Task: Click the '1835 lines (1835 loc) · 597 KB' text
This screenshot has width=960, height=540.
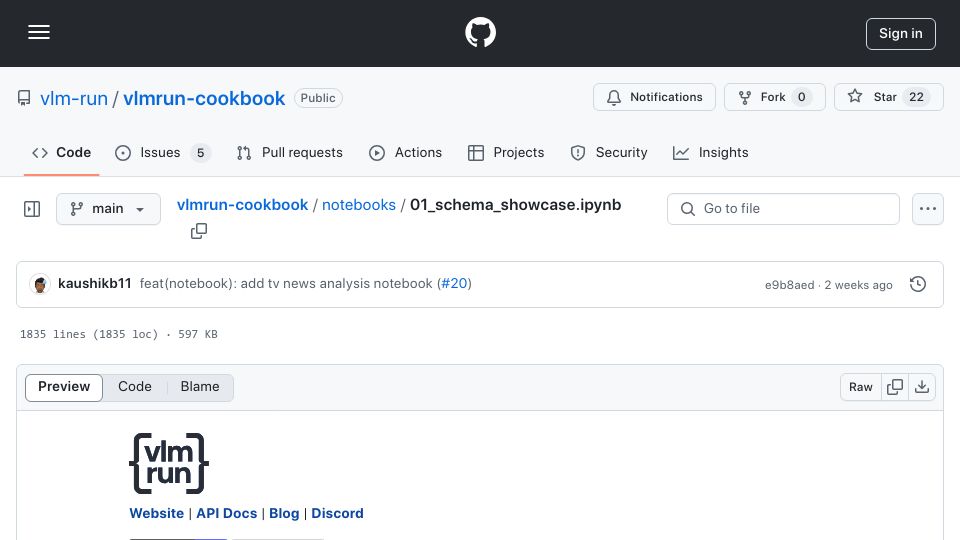Action: tap(119, 334)
